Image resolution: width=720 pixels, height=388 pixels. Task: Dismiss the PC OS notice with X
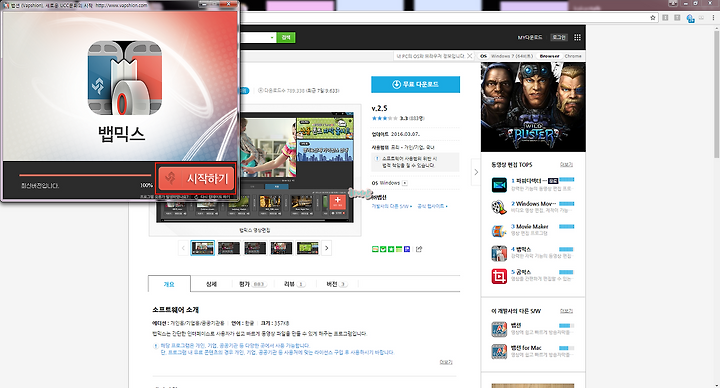(x=469, y=56)
